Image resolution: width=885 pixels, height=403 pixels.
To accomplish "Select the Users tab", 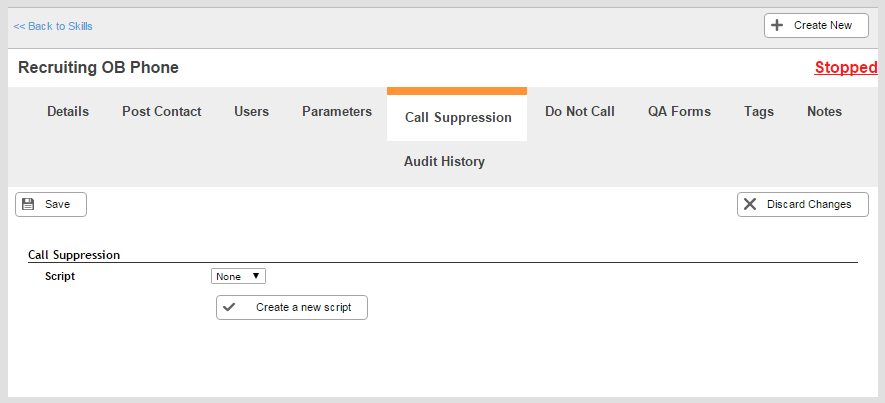I will point(251,112).
